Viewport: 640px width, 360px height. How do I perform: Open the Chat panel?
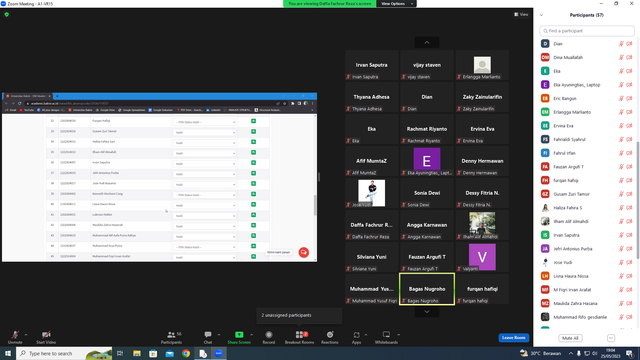point(208,337)
